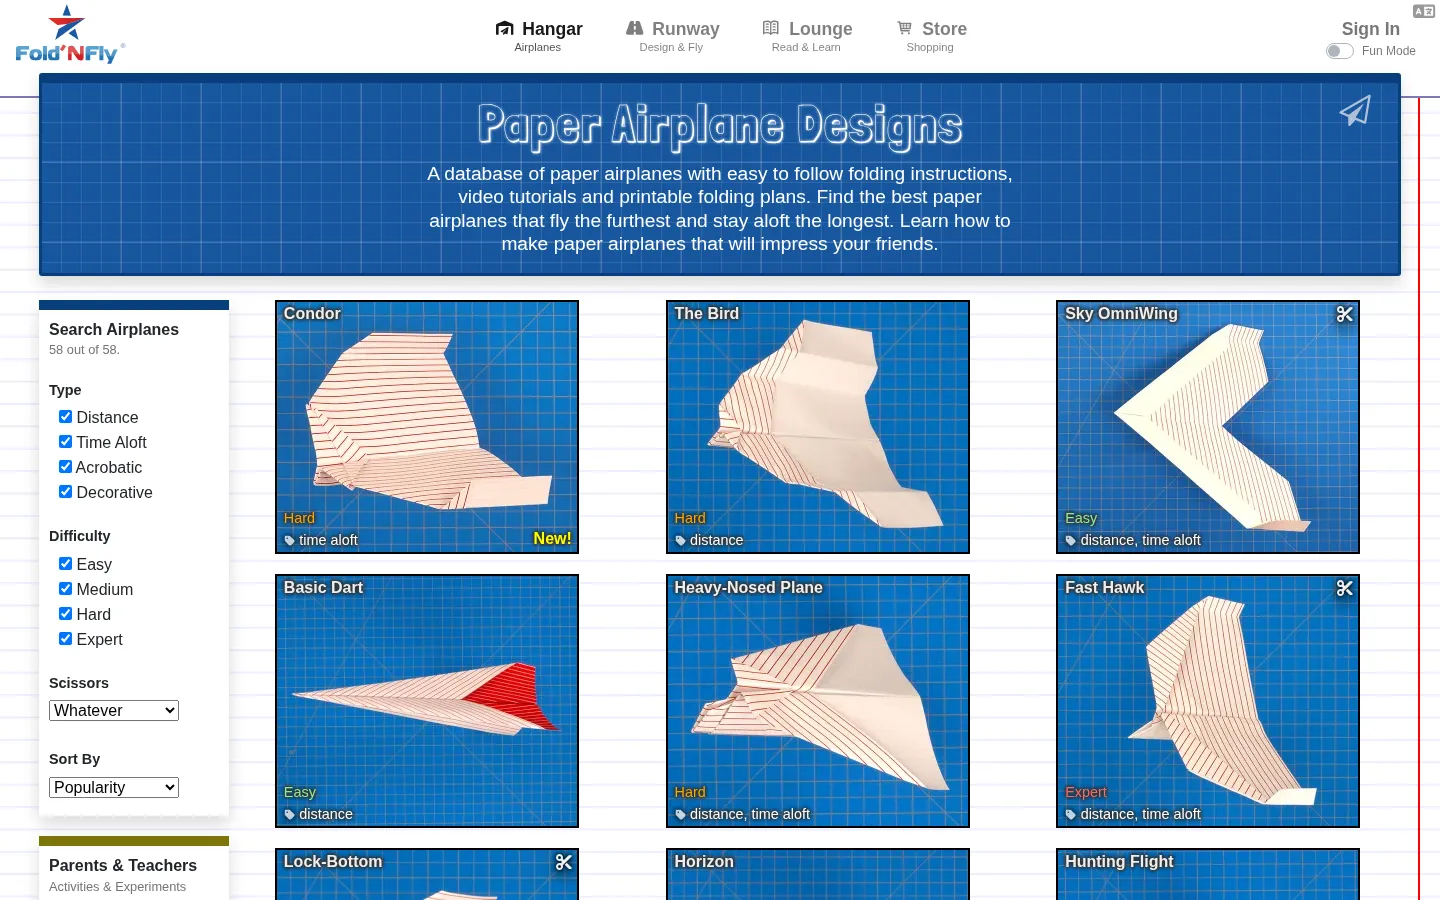
Task: Uncheck the Acrobatic type filter
Action: 65,467
